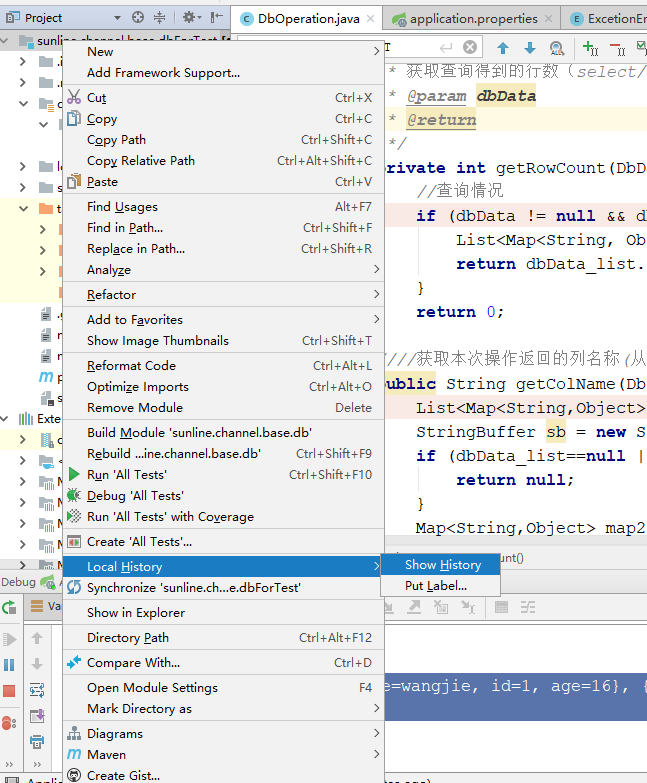Click add selection for next occurrence icon

[x=590, y=48]
